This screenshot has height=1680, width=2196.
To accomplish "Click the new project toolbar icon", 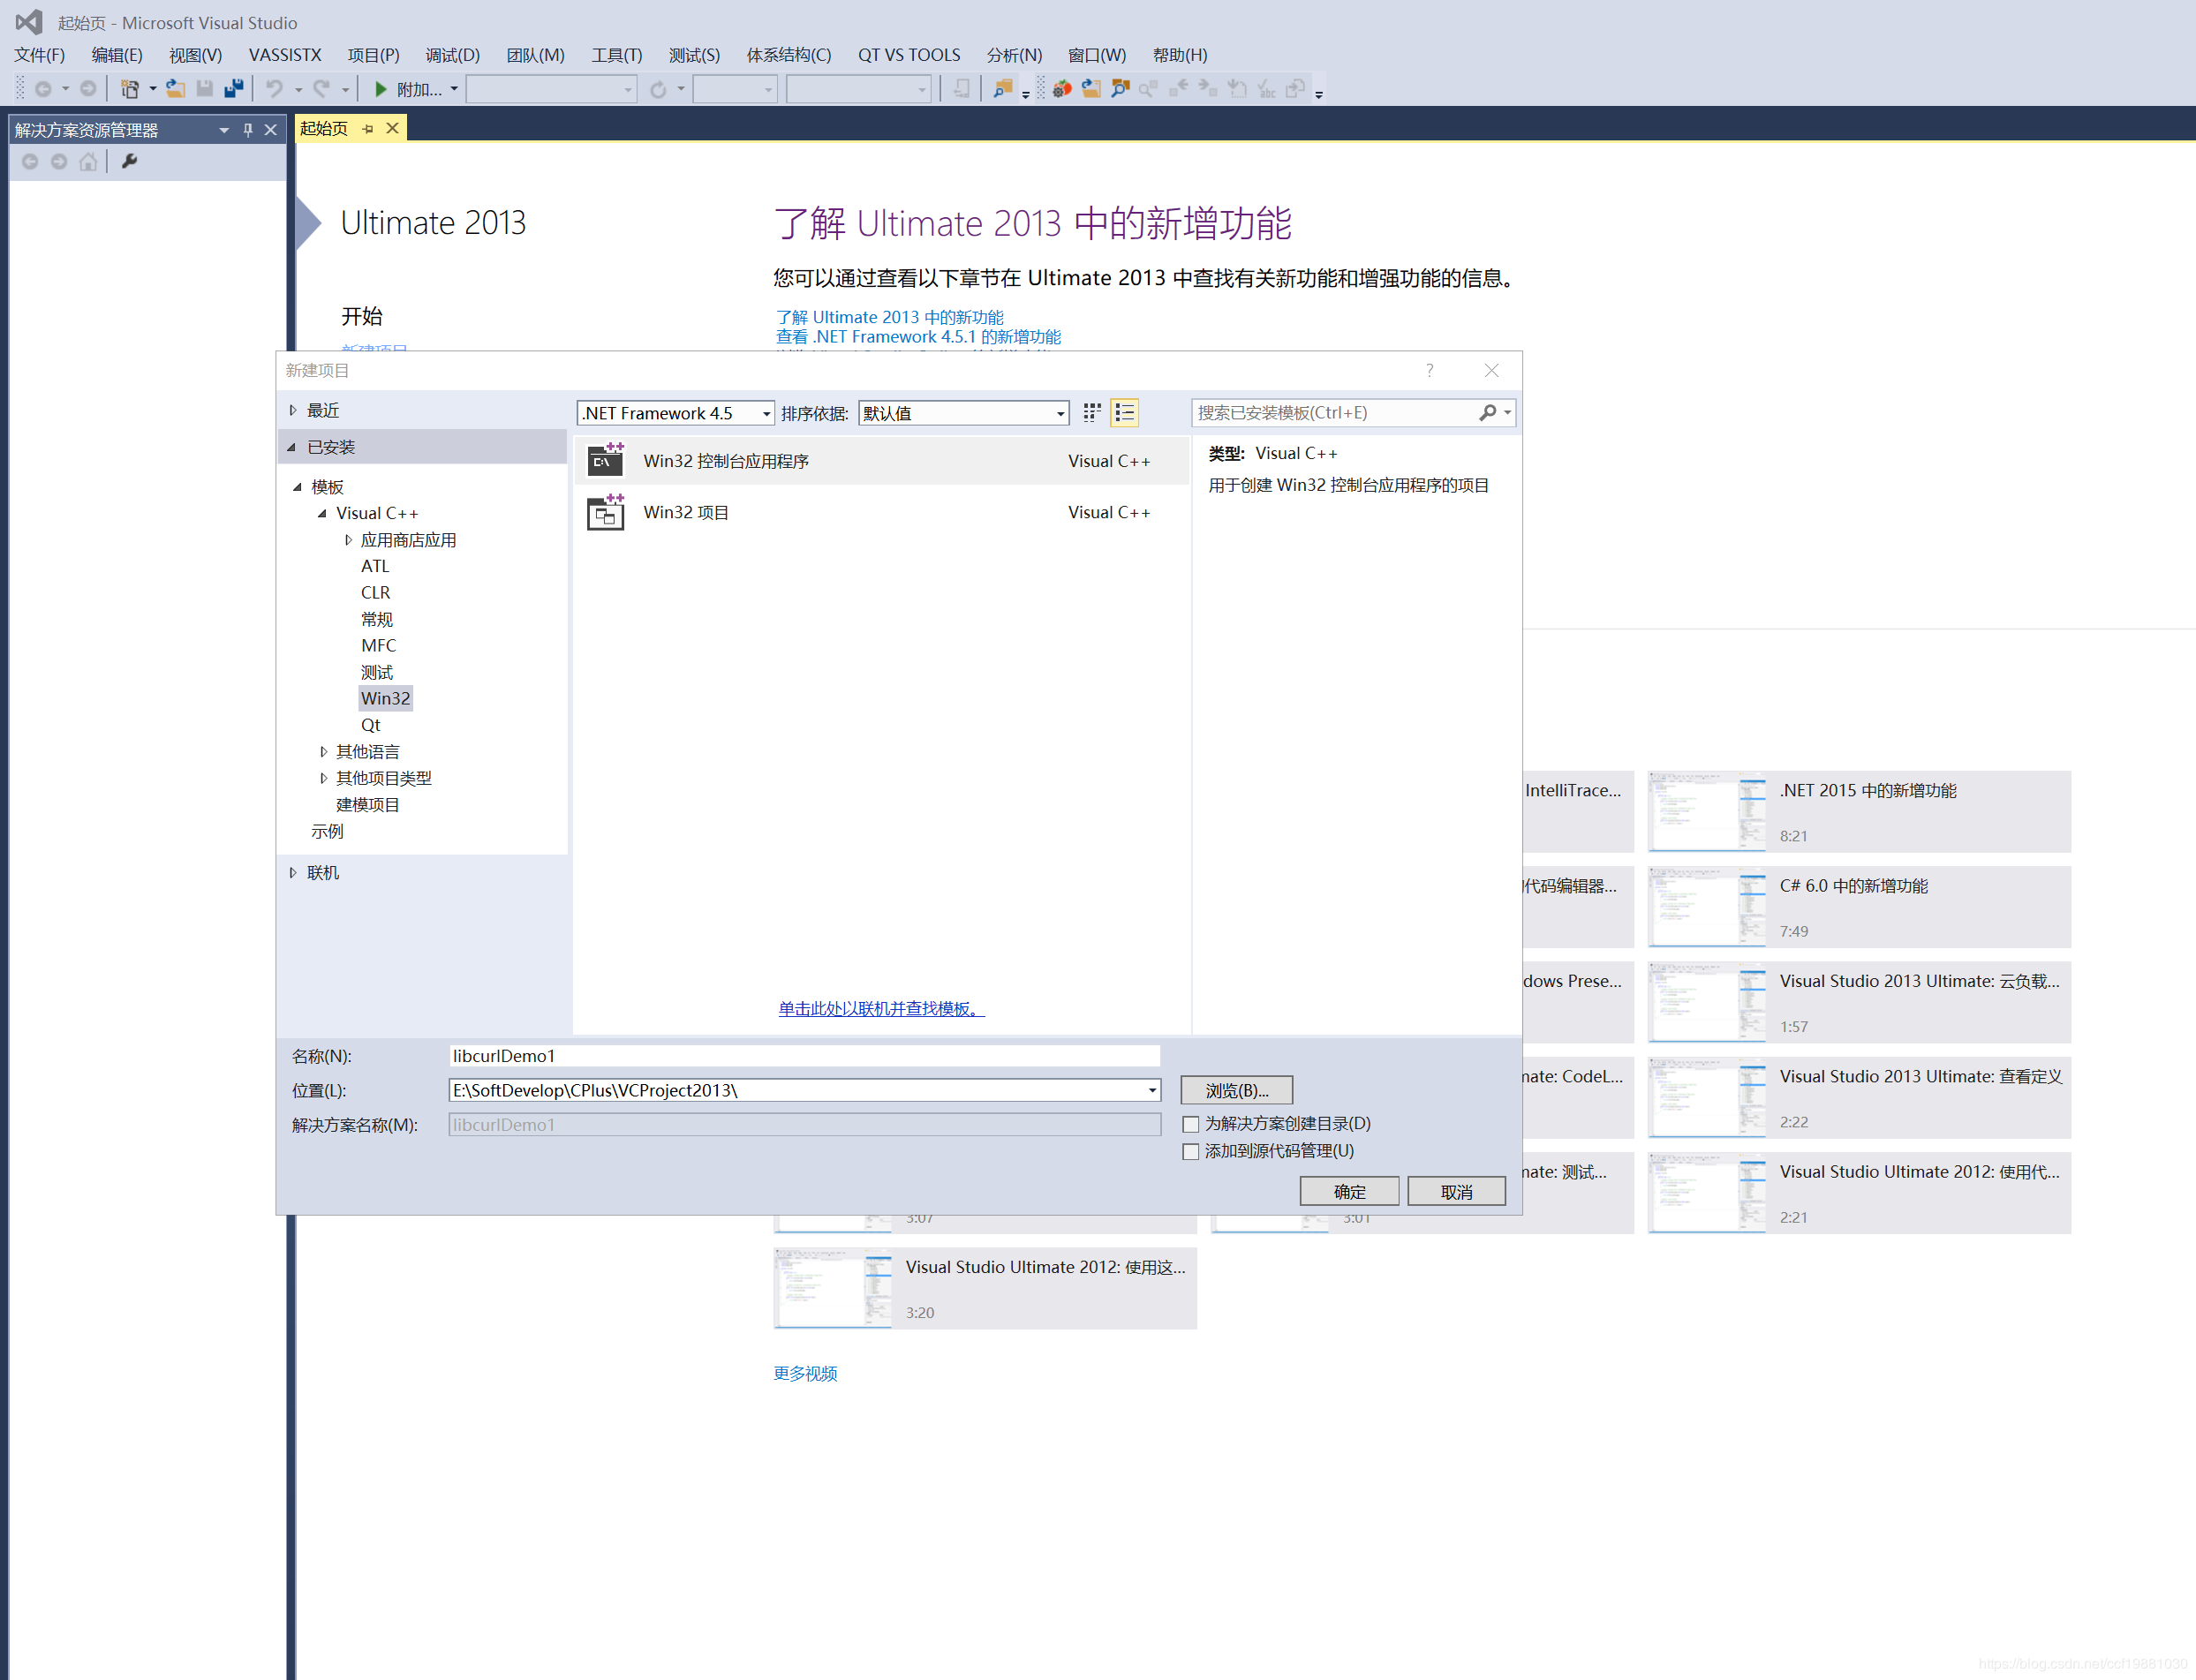I will pos(130,89).
